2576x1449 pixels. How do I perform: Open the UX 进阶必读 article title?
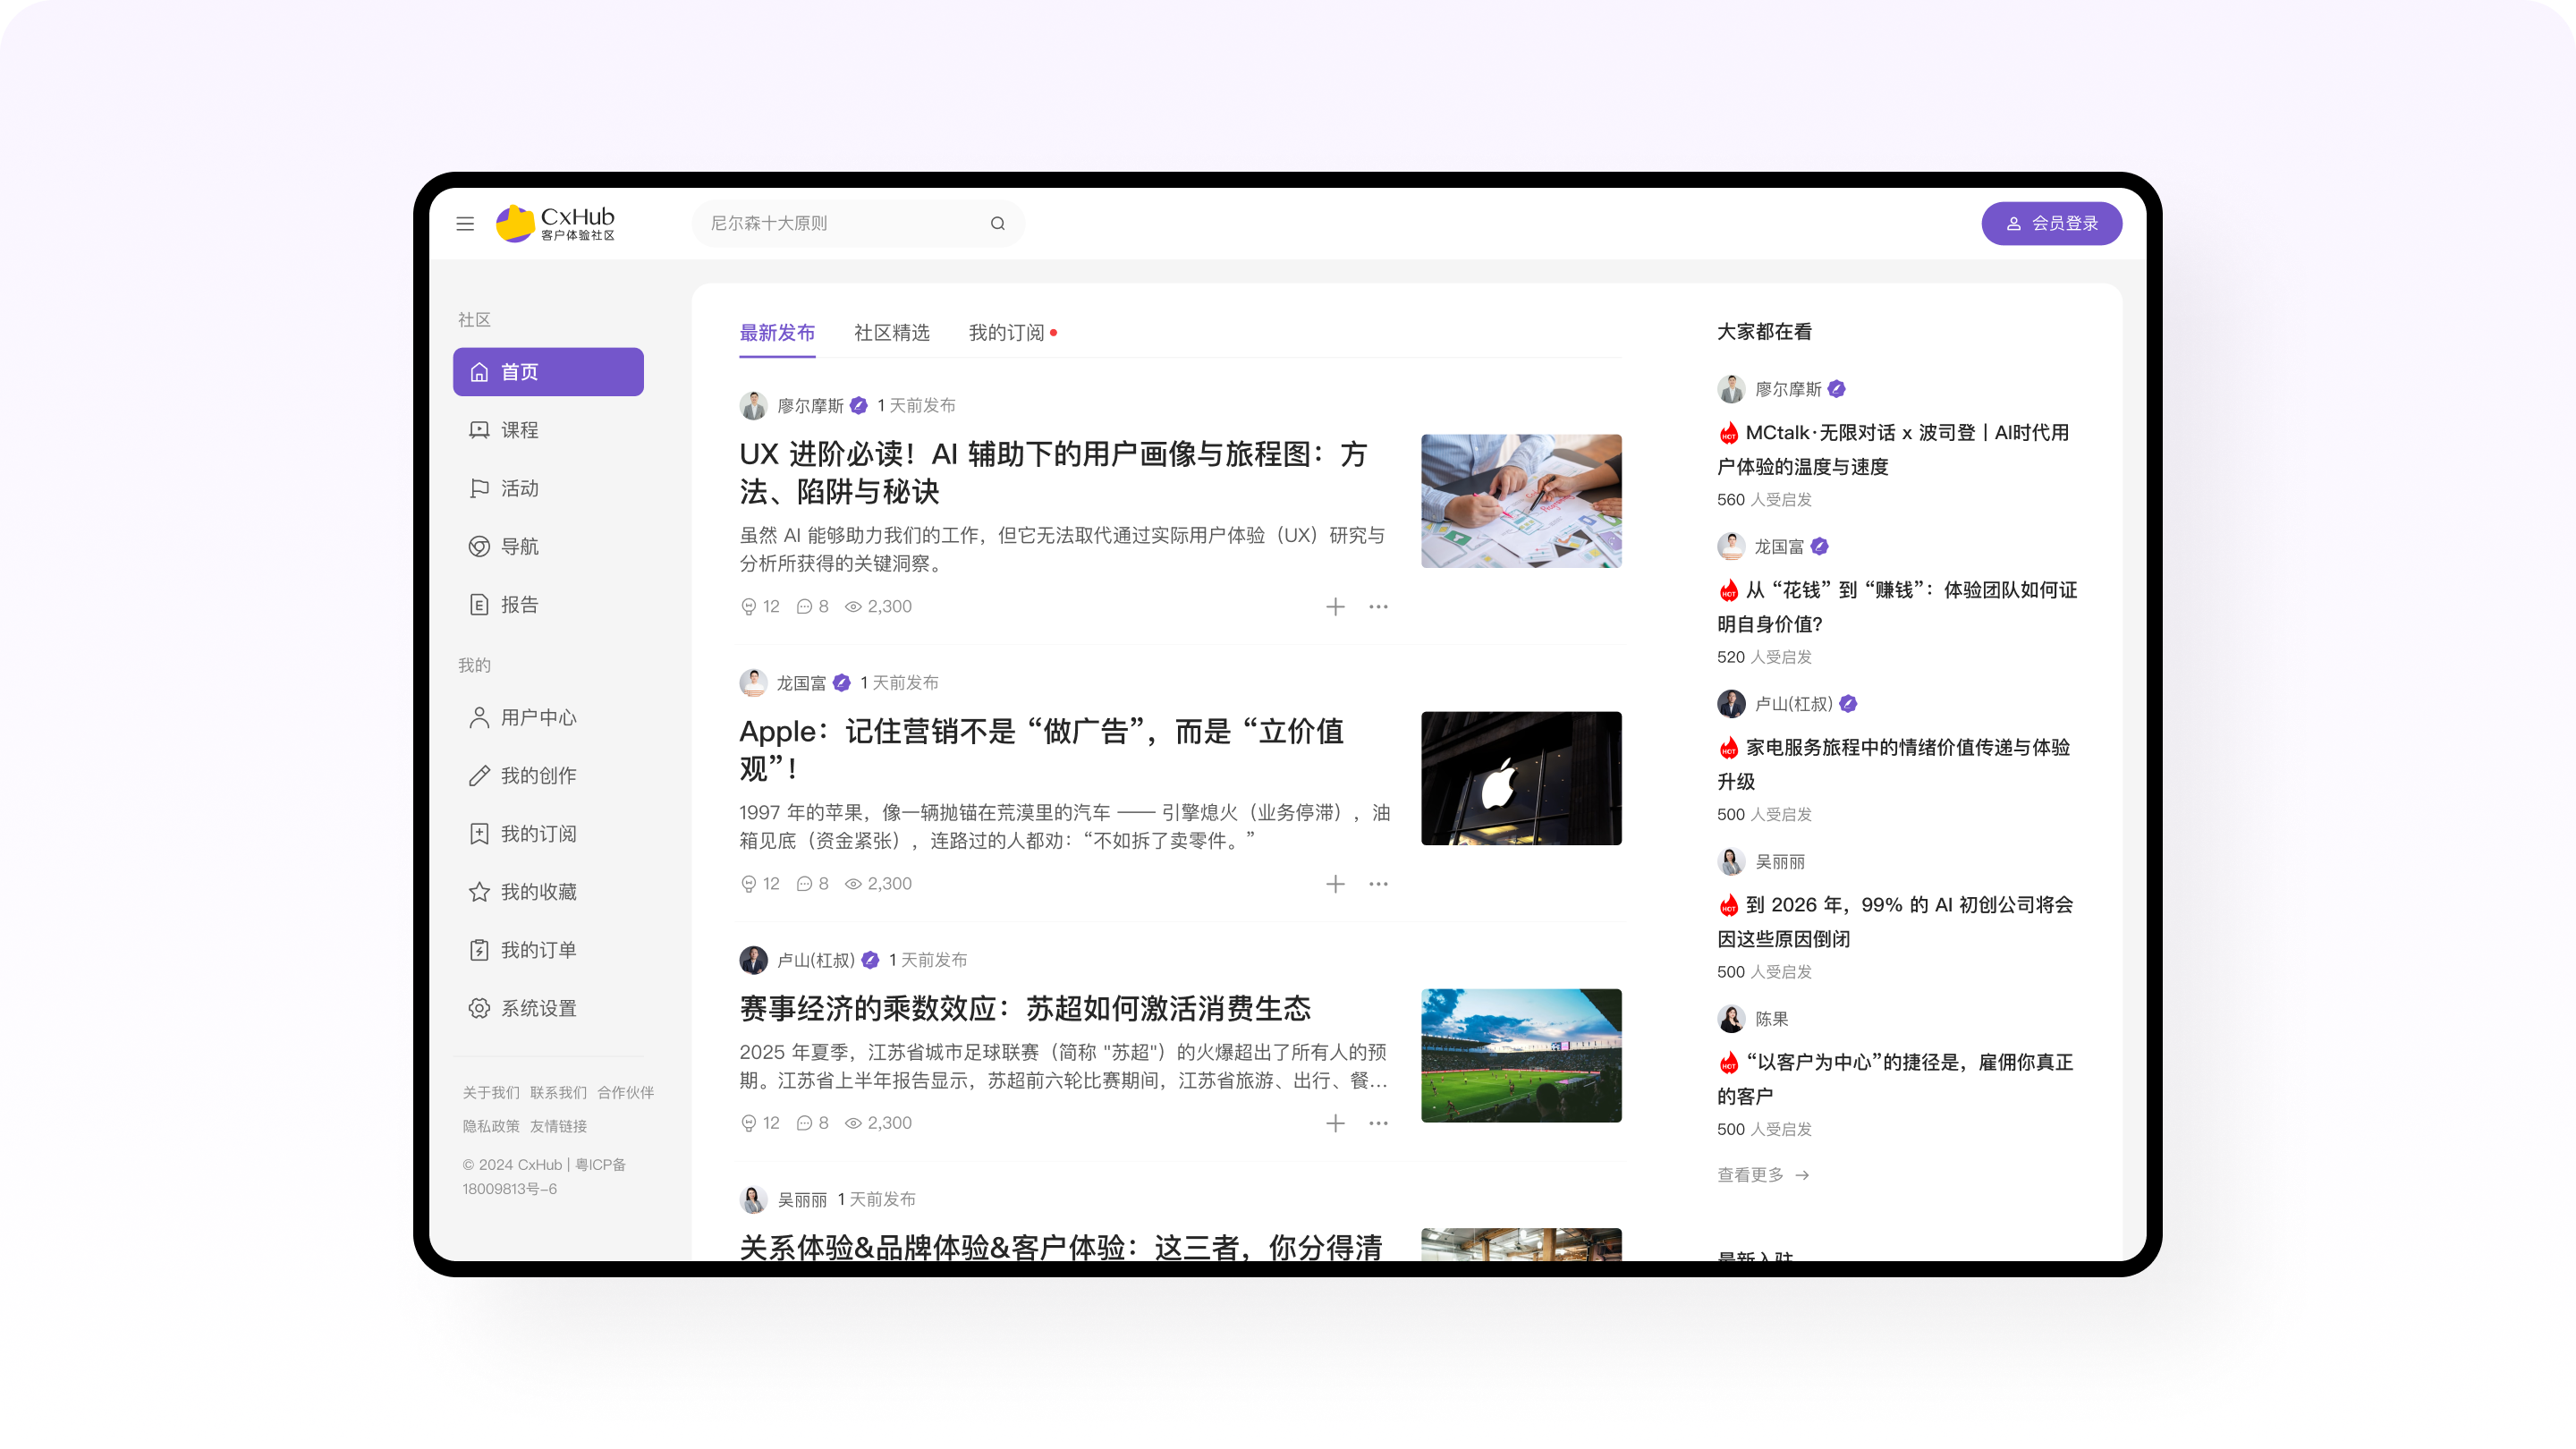tap(1053, 472)
